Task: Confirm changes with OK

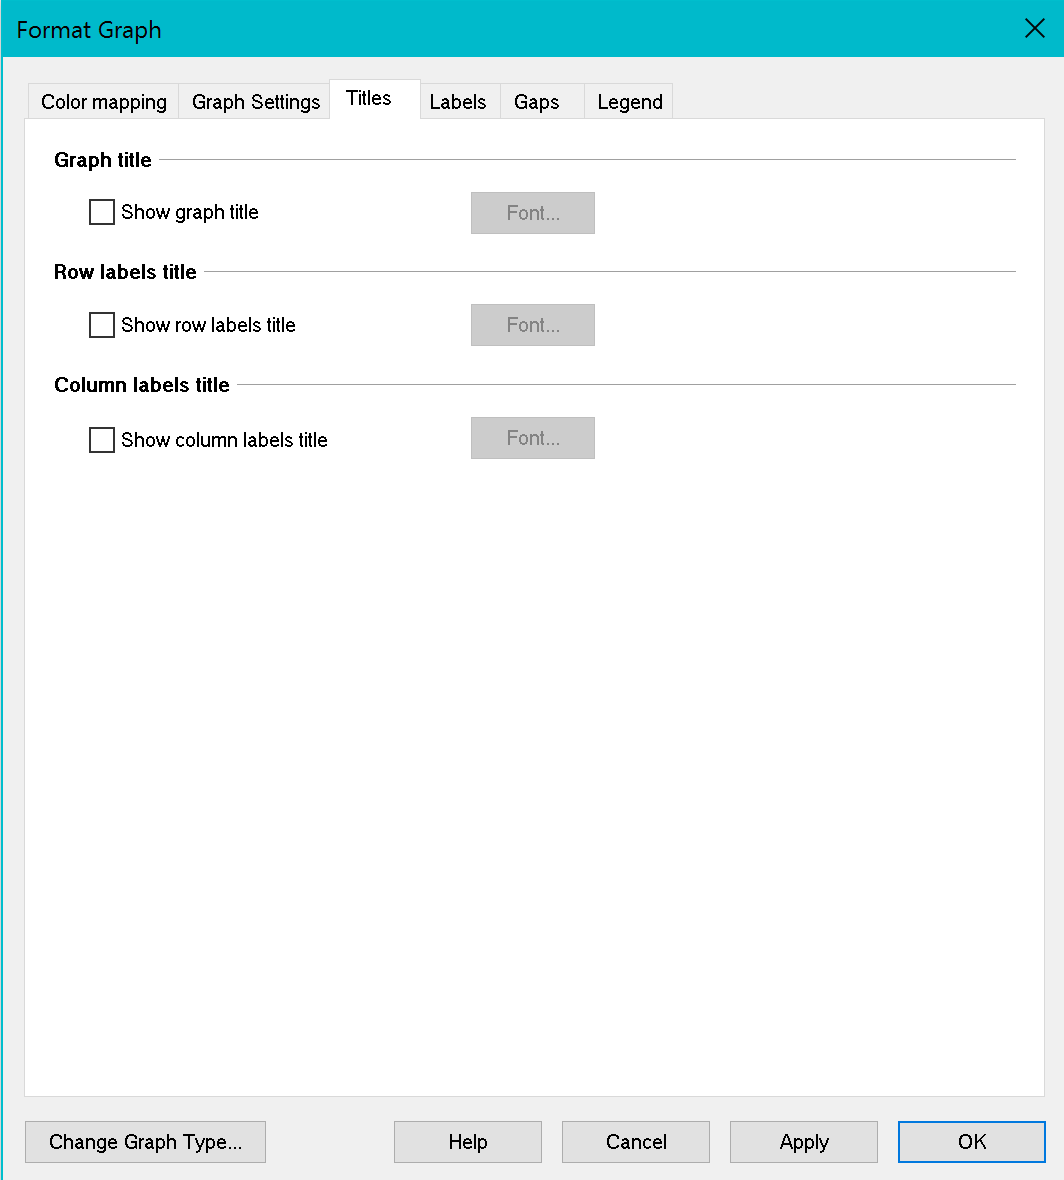Action: (x=970, y=1141)
